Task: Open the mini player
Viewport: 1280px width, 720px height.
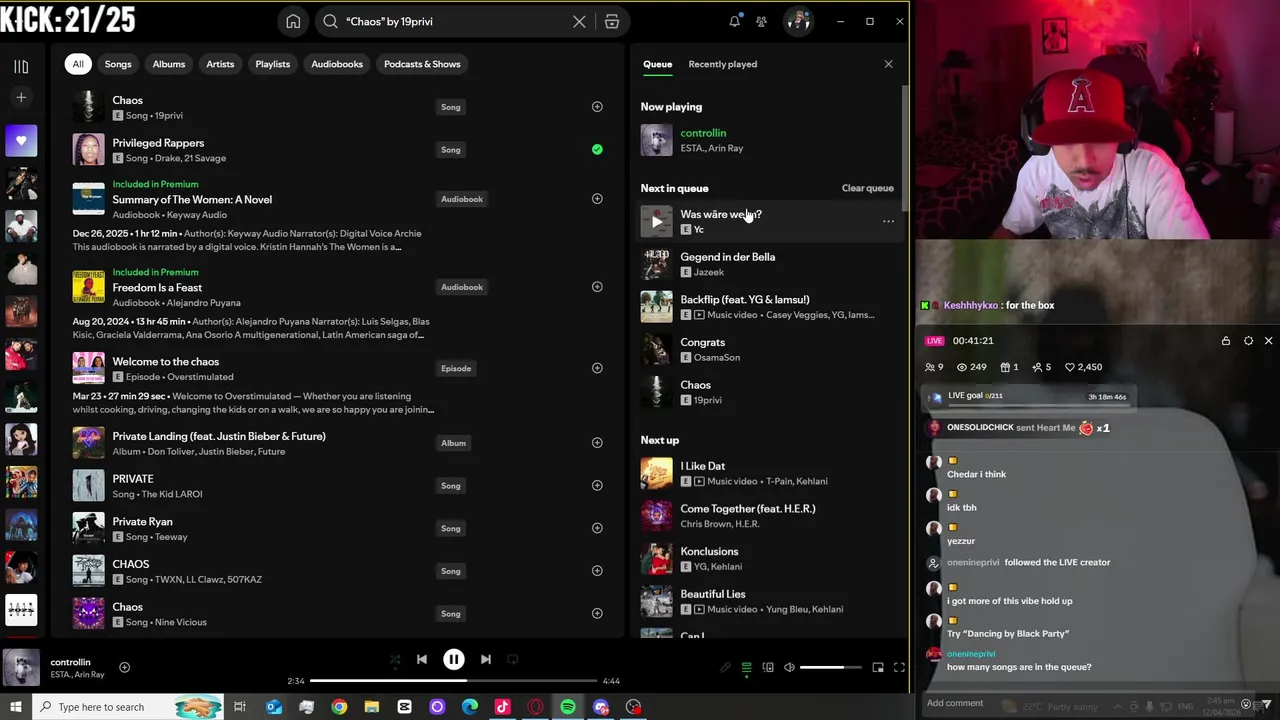Action: click(878, 668)
